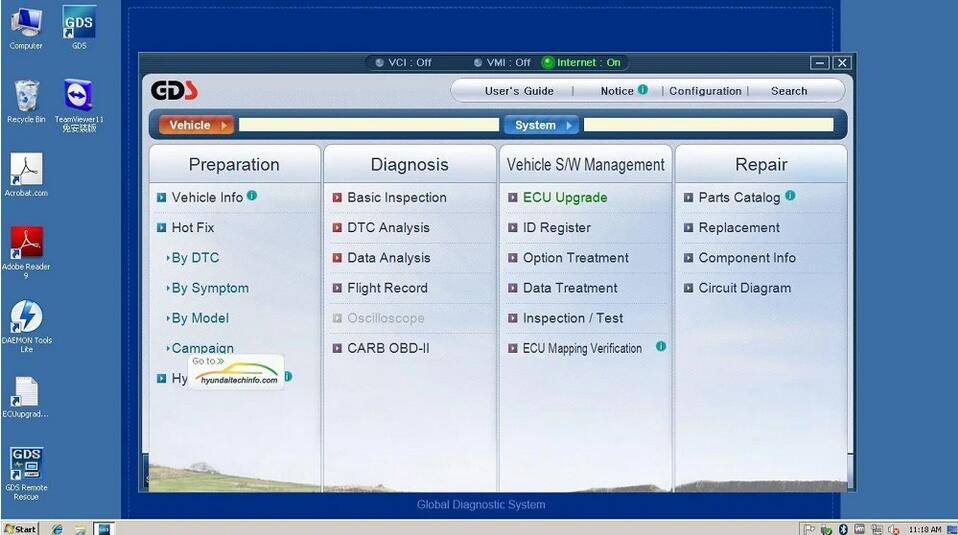Viewport: 958px width, 535px height.
Task: Open the Configuration menu
Action: tap(705, 91)
